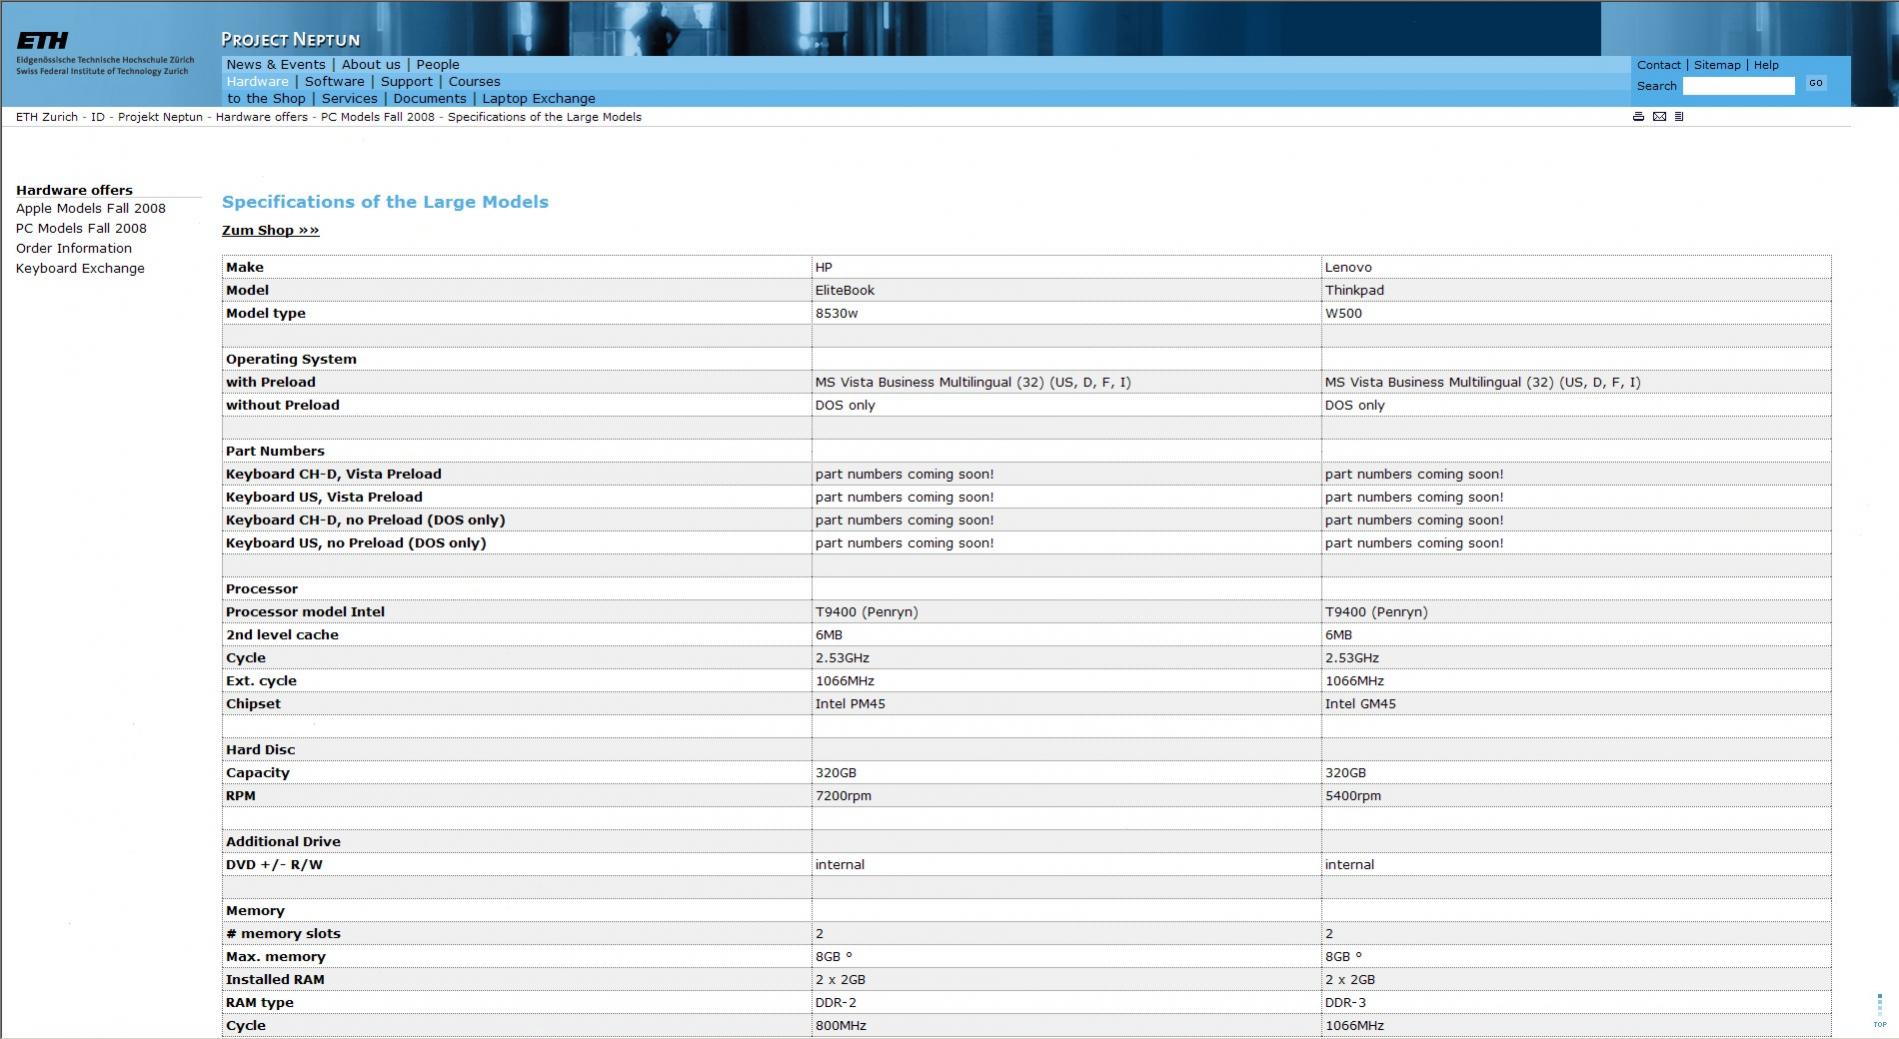Click the 'Intel GM45' chipset cell

coord(1576,704)
